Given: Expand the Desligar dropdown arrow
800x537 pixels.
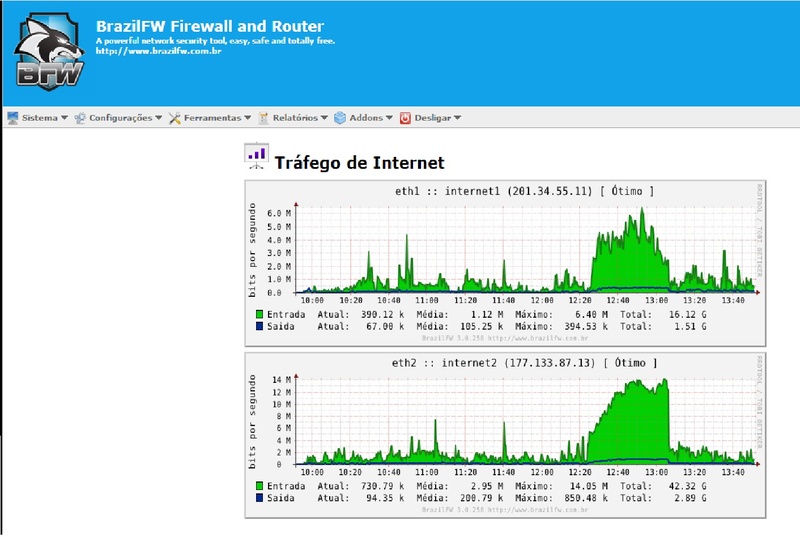Looking at the screenshot, I should click(457, 118).
